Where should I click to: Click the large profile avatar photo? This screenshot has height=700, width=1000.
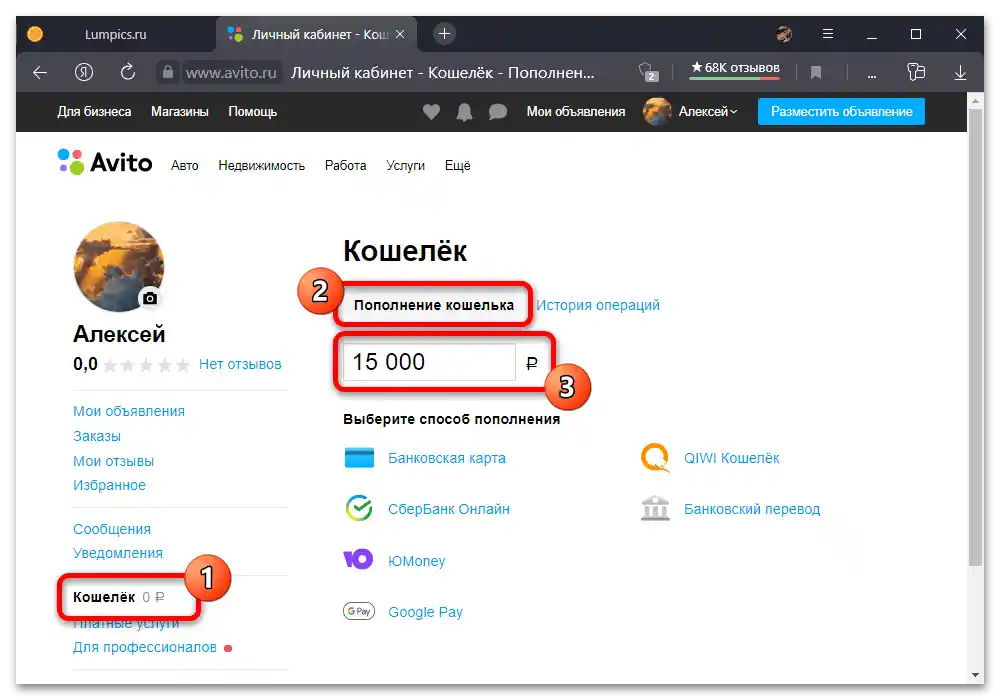[x=119, y=266]
